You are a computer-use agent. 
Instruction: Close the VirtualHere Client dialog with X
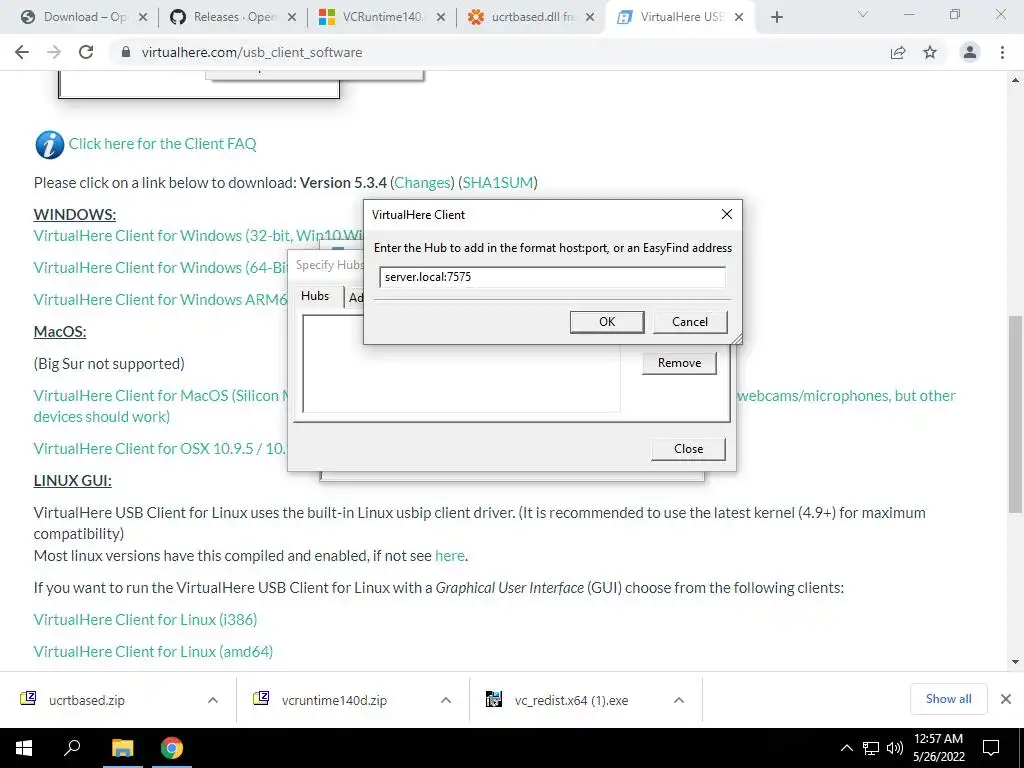(727, 214)
